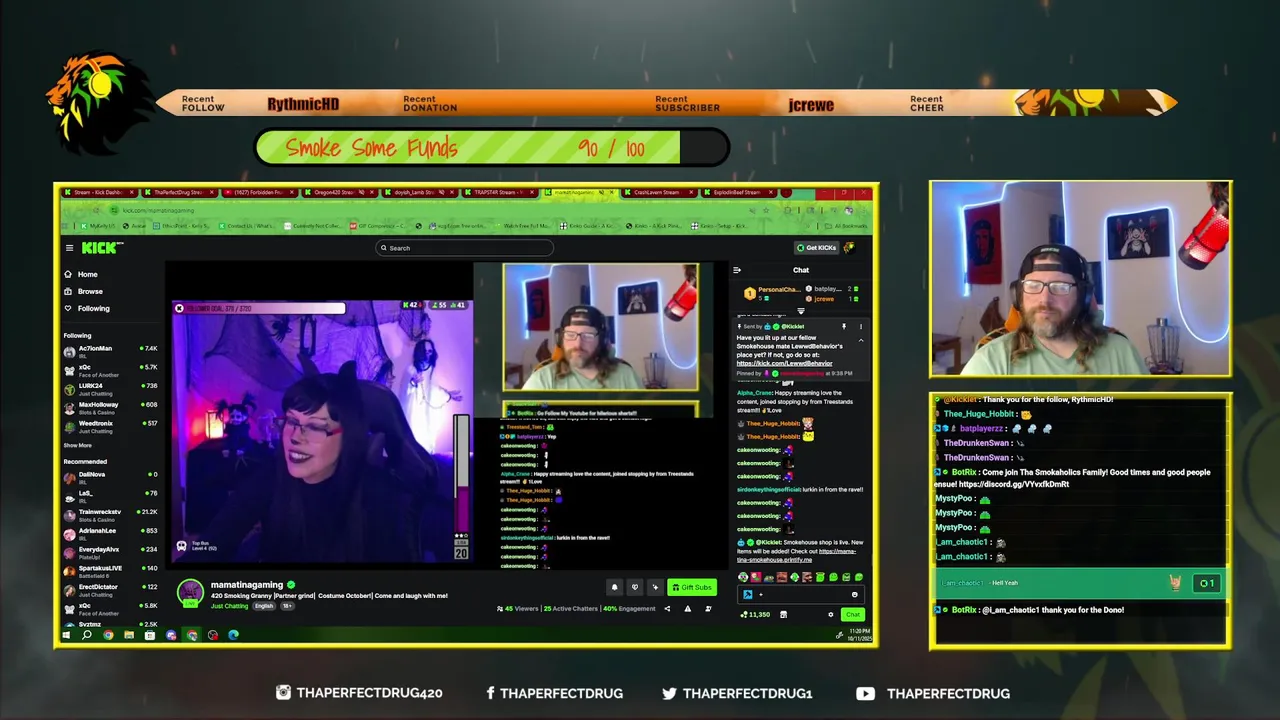1280x720 pixels.
Task: Switch to CrashLavern Stream tab
Action: [x=659, y=192]
